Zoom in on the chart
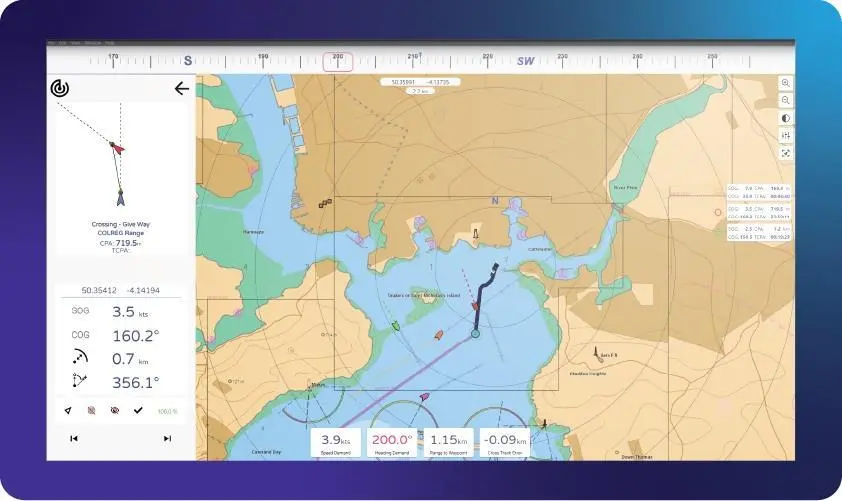This screenshot has height=501, width=842. pyautogui.click(x=786, y=83)
